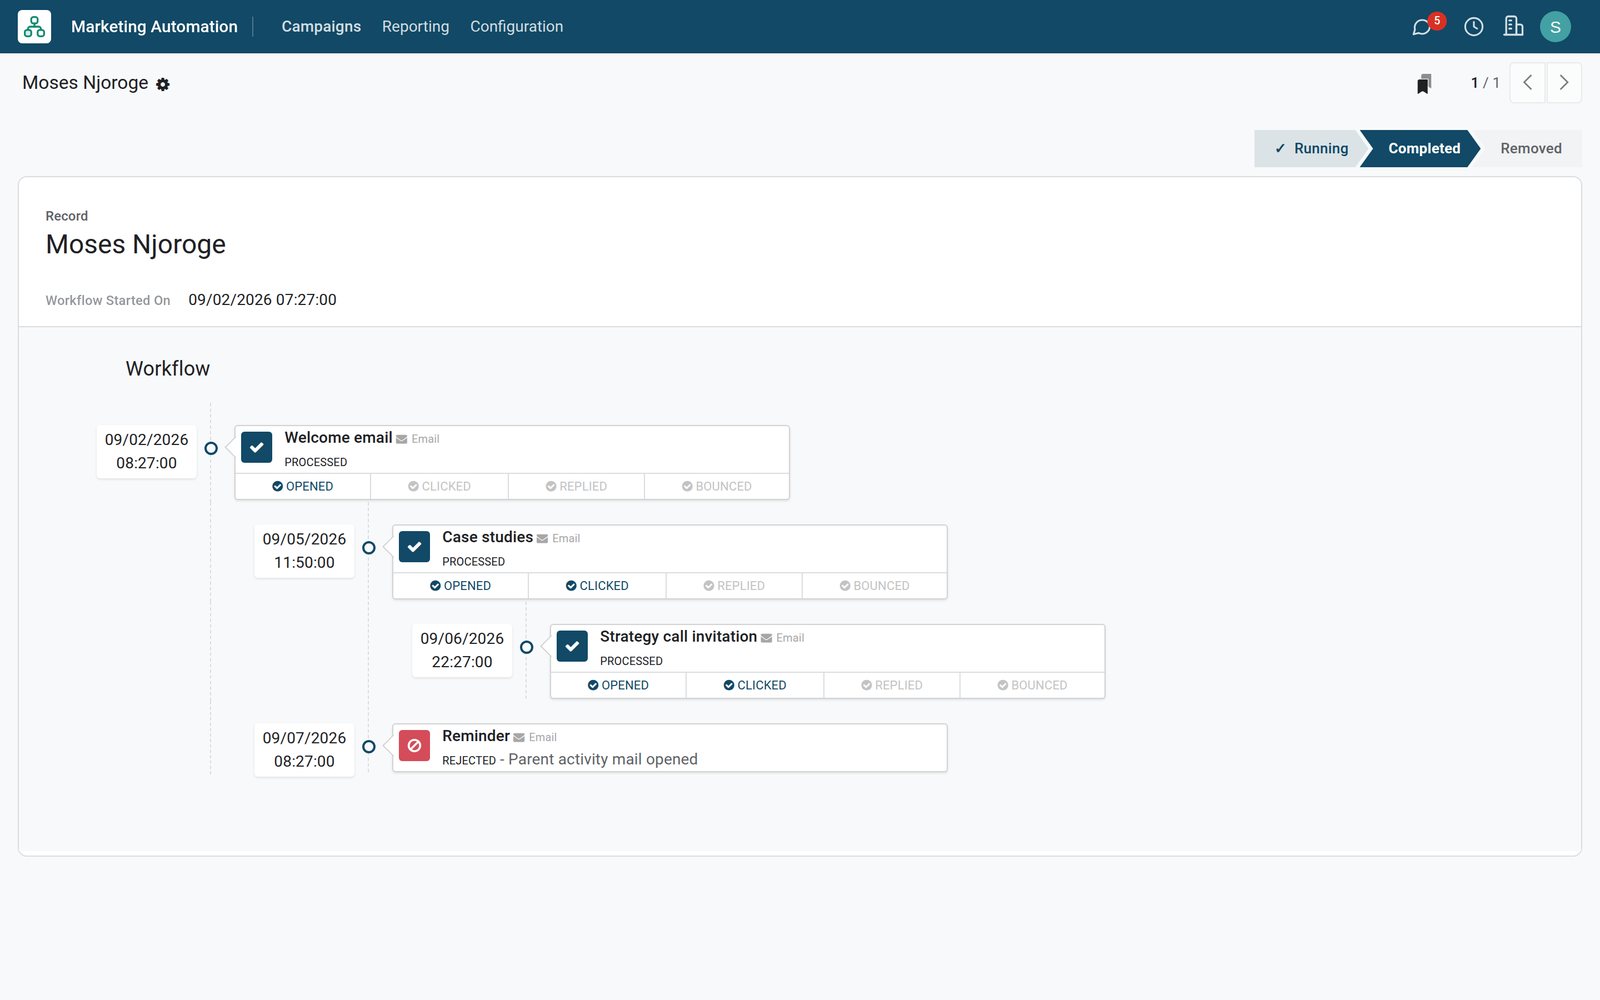Click BOUNCED on Strategy call invitation
This screenshot has width=1600, height=1000.
[x=1032, y=685]
